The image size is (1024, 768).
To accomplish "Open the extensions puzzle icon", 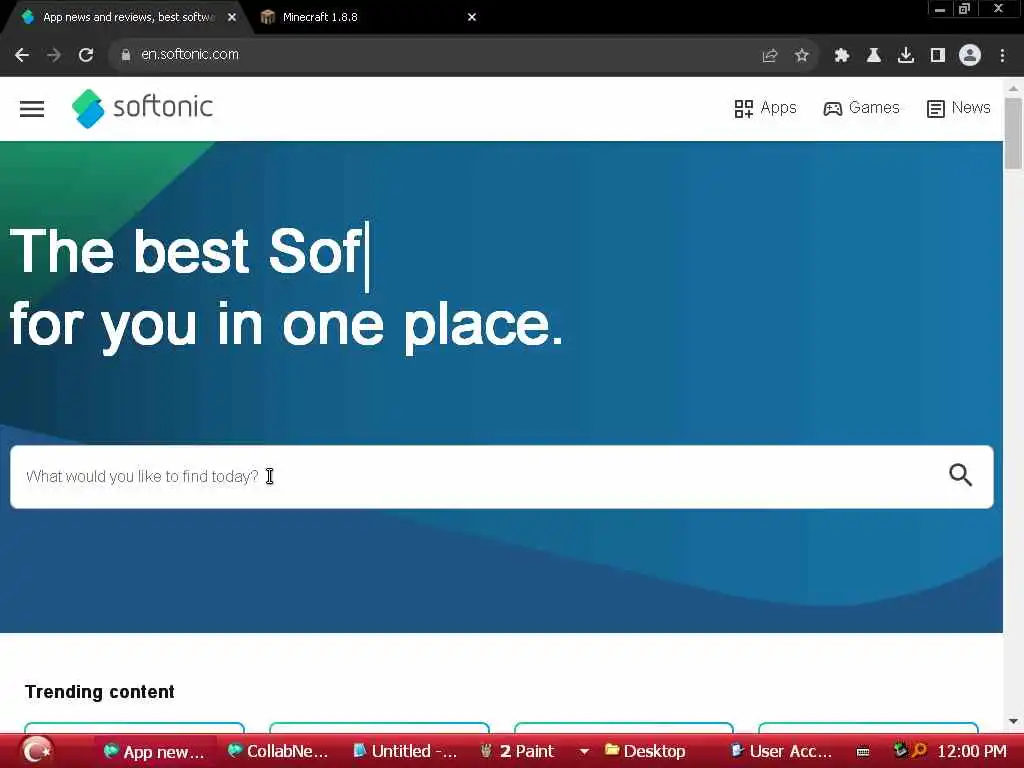I will pos(841,56).
